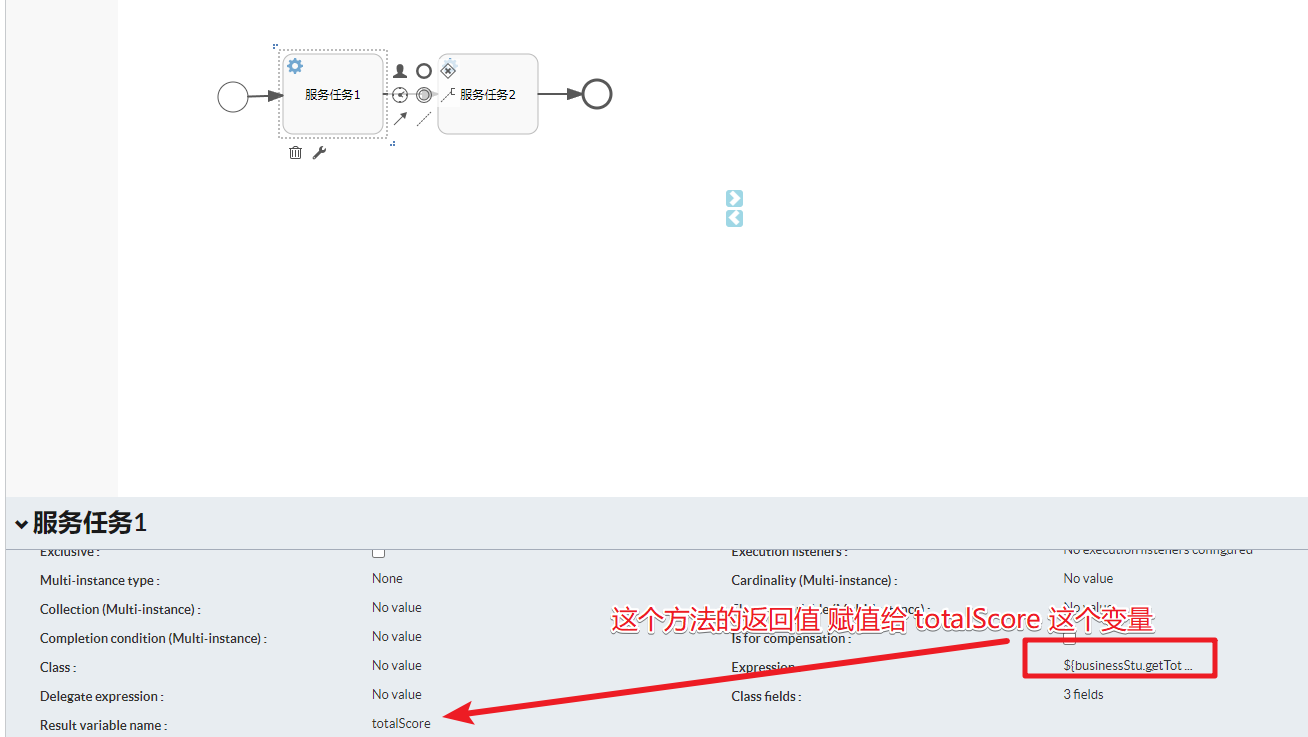Toggle the Is for compensation checkbox
Viewport: 1308px width, 737px height.
click(x=1070, y=638)
